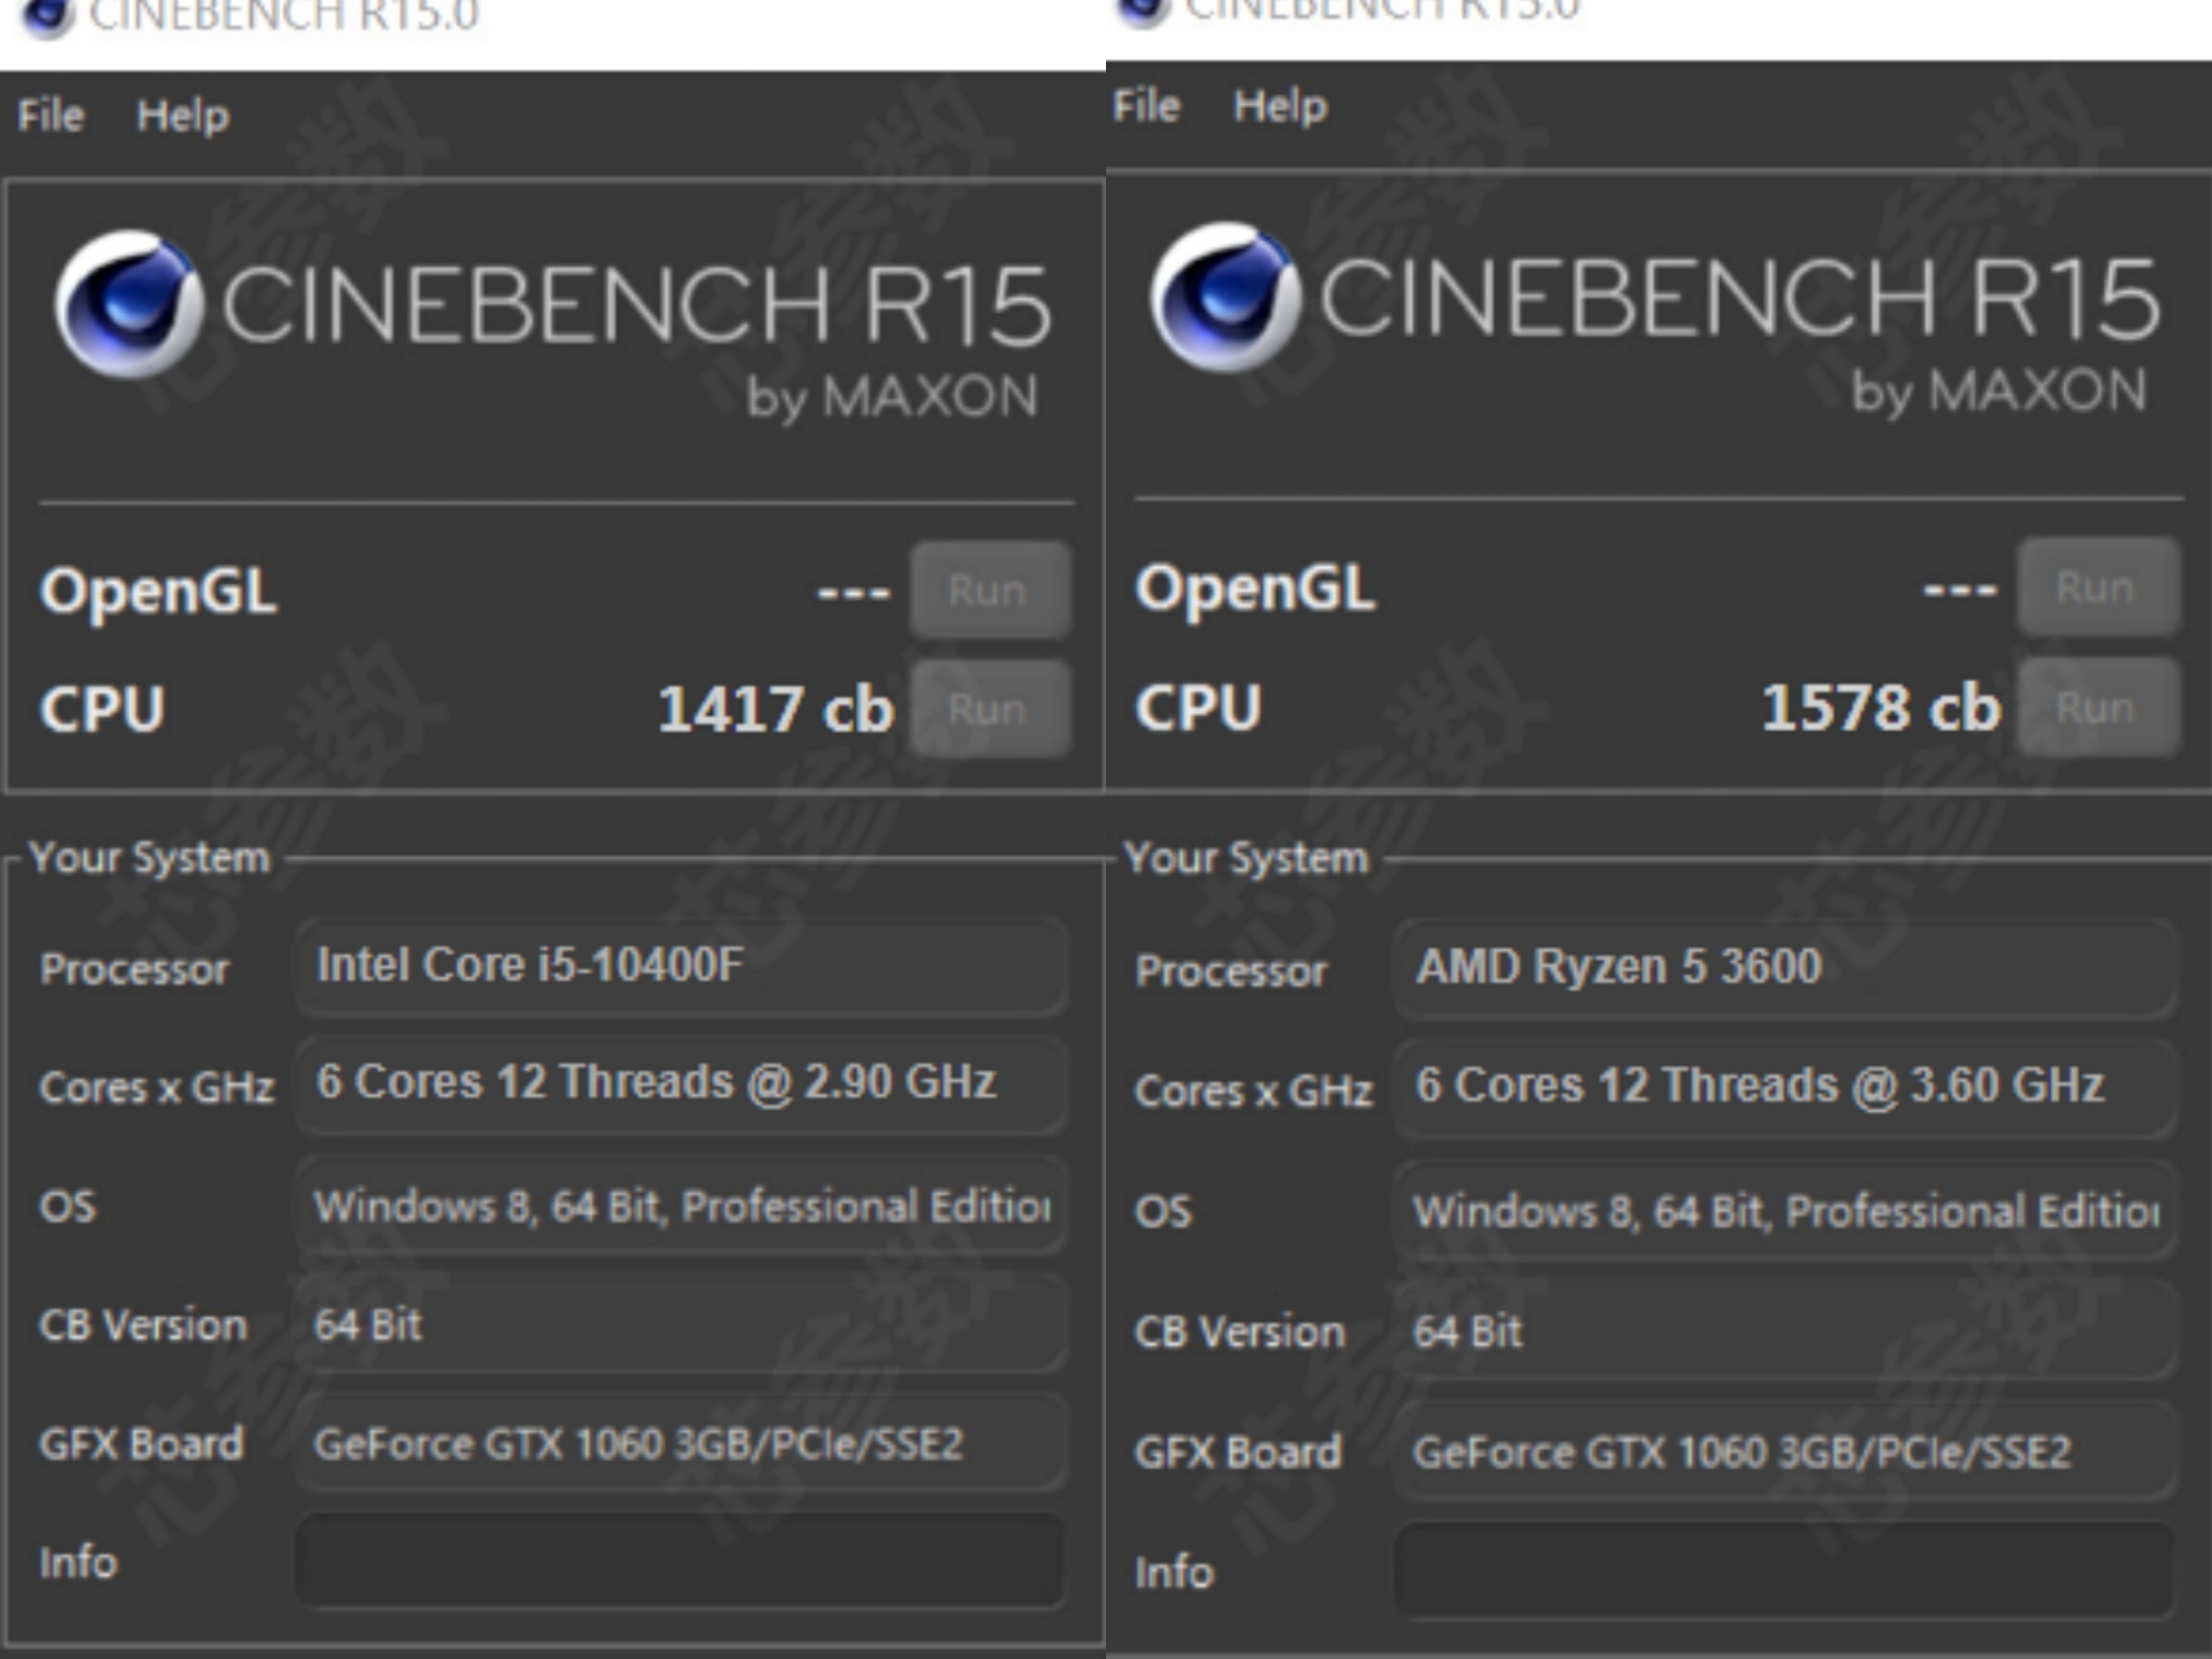2212x1659 pixels.
Task: Click the 'Info' label in the left window
Action: coord(78,1562)
